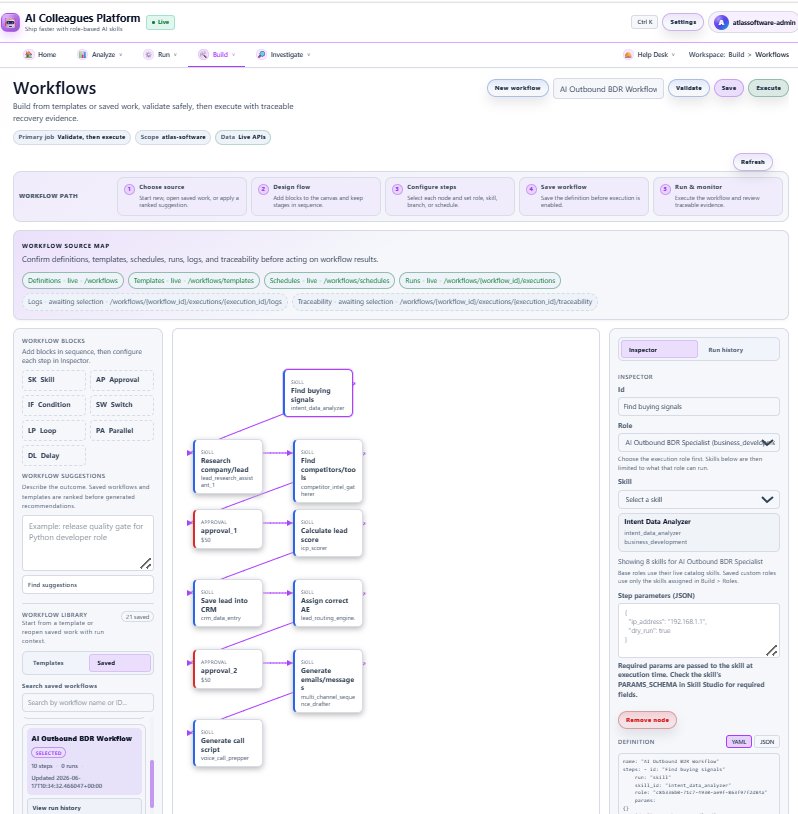The image size is (798, 814).
Task: Click Find suggestions button
Action: click(88, 585)
